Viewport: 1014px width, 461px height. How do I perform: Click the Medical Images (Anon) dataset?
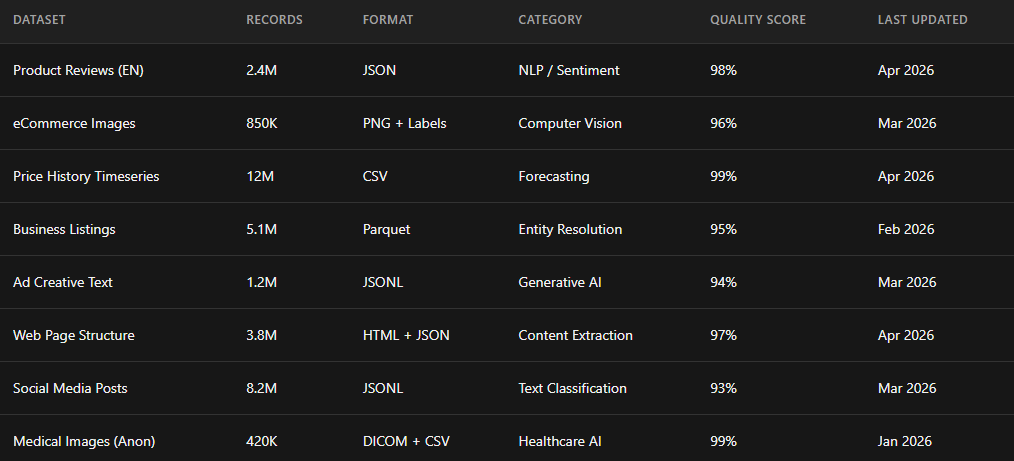84,441
